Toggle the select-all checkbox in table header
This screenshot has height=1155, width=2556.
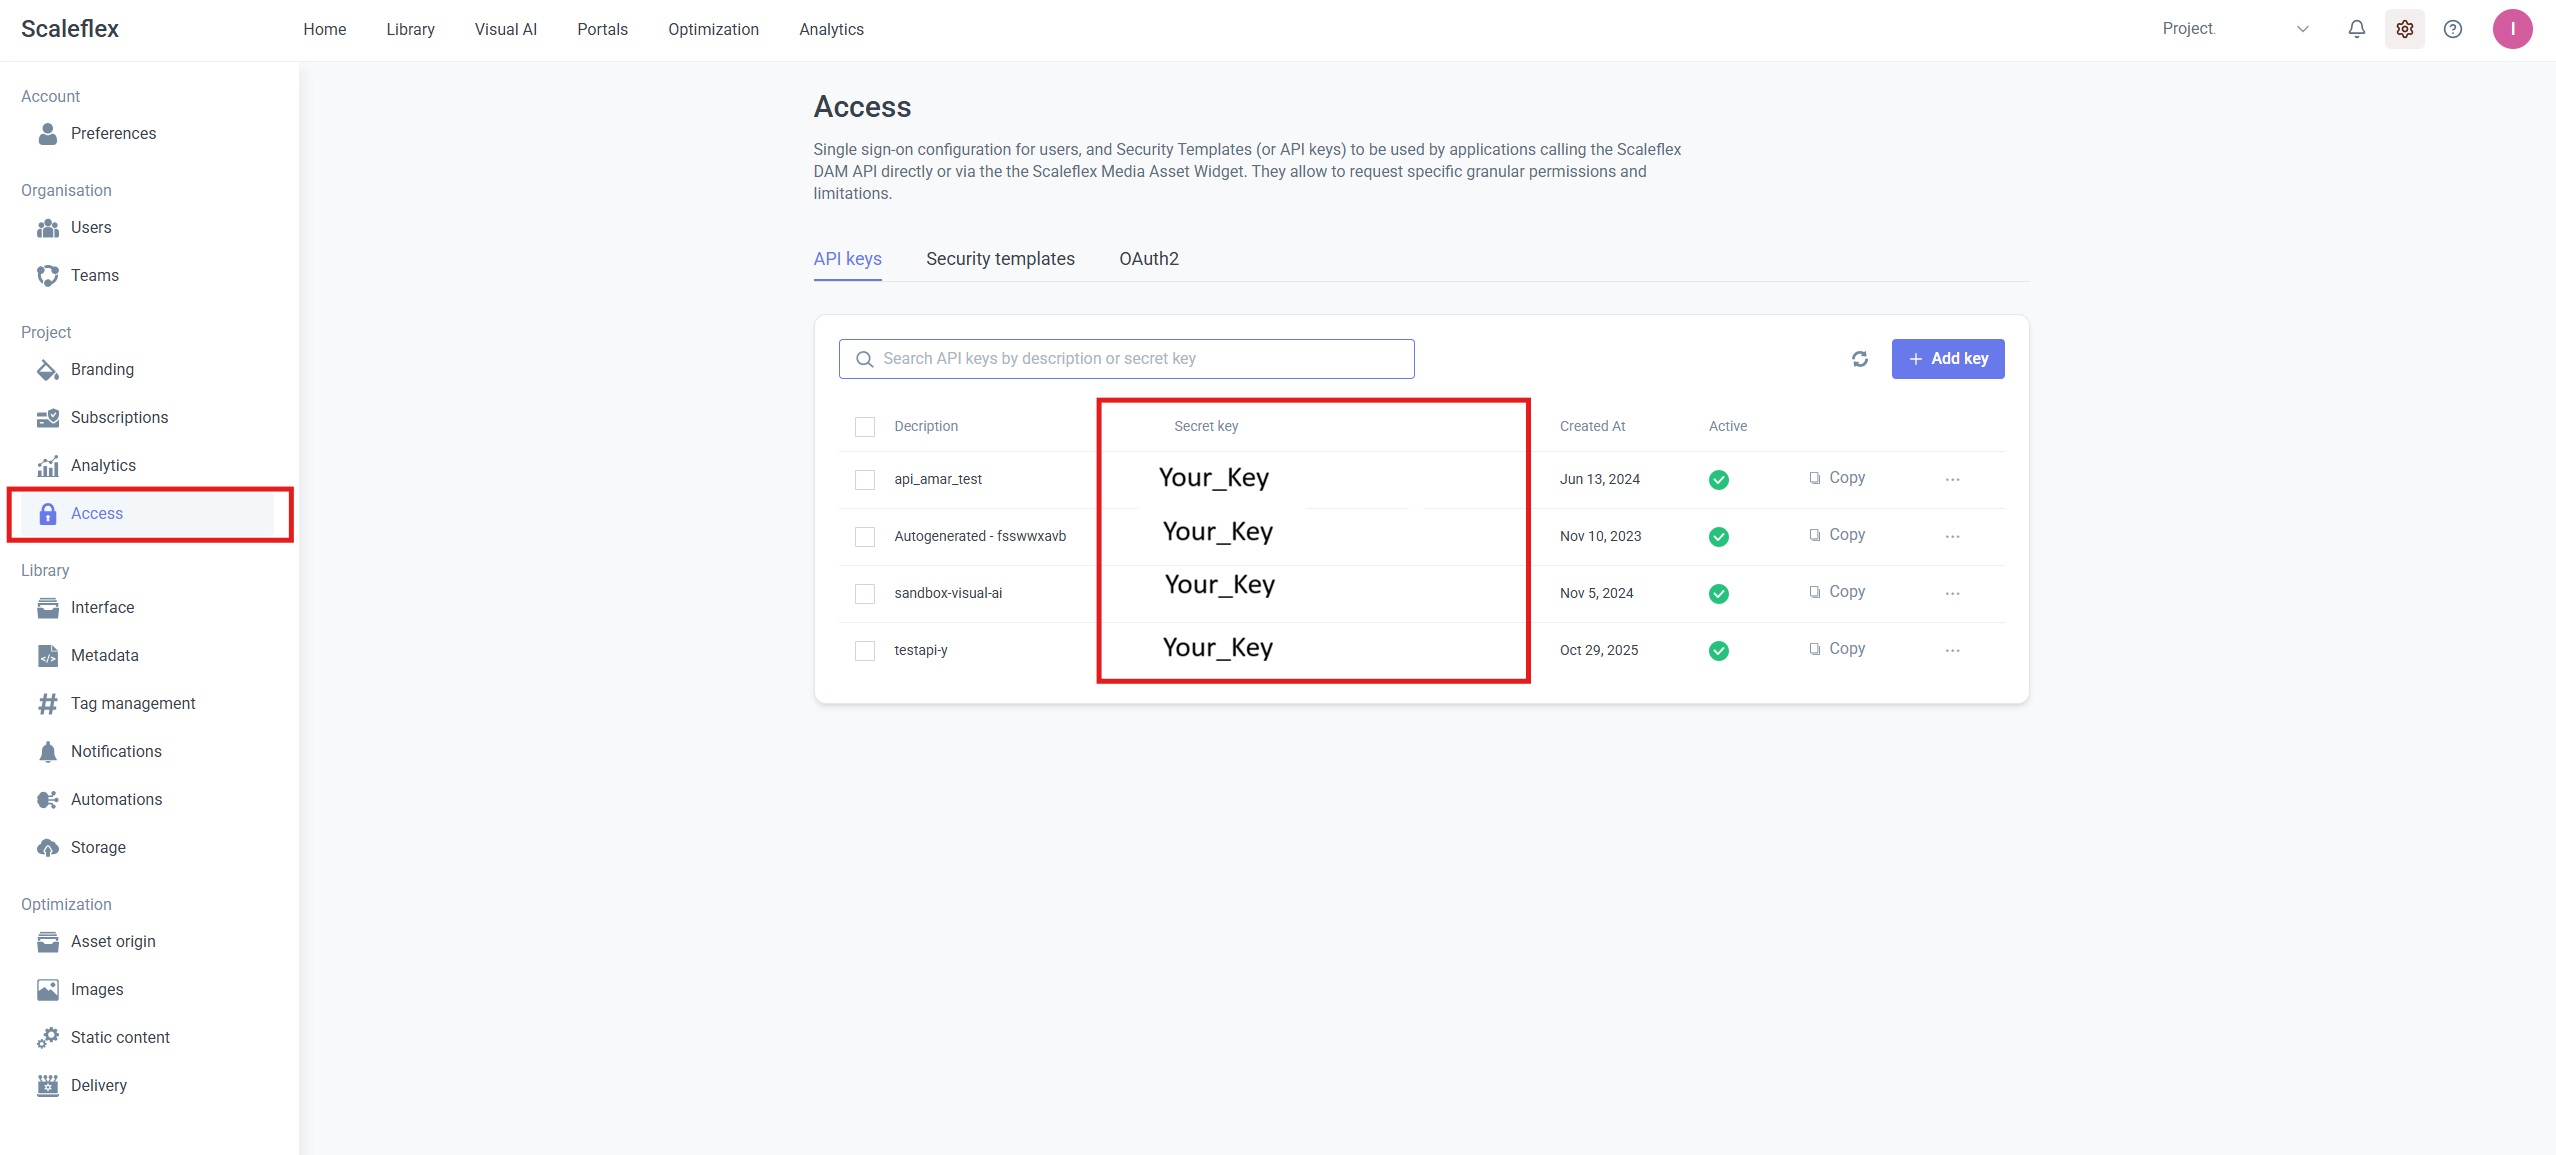click(x=864, y=427)
